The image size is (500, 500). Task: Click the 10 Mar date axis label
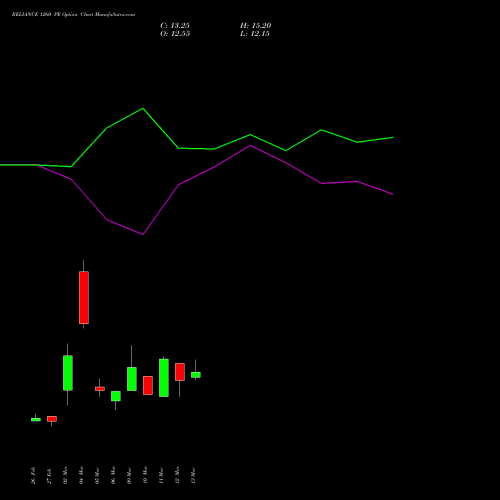[145, 475]
